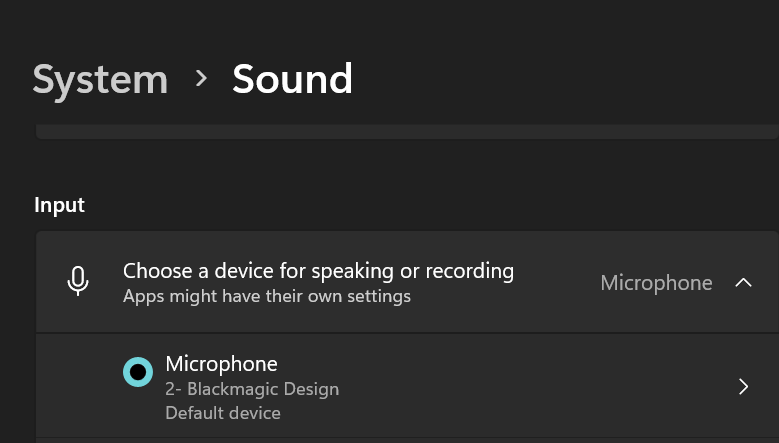Go back to System in breadcrumb
The width and height of the screenshot is (779, 443).
click(100, 79)
